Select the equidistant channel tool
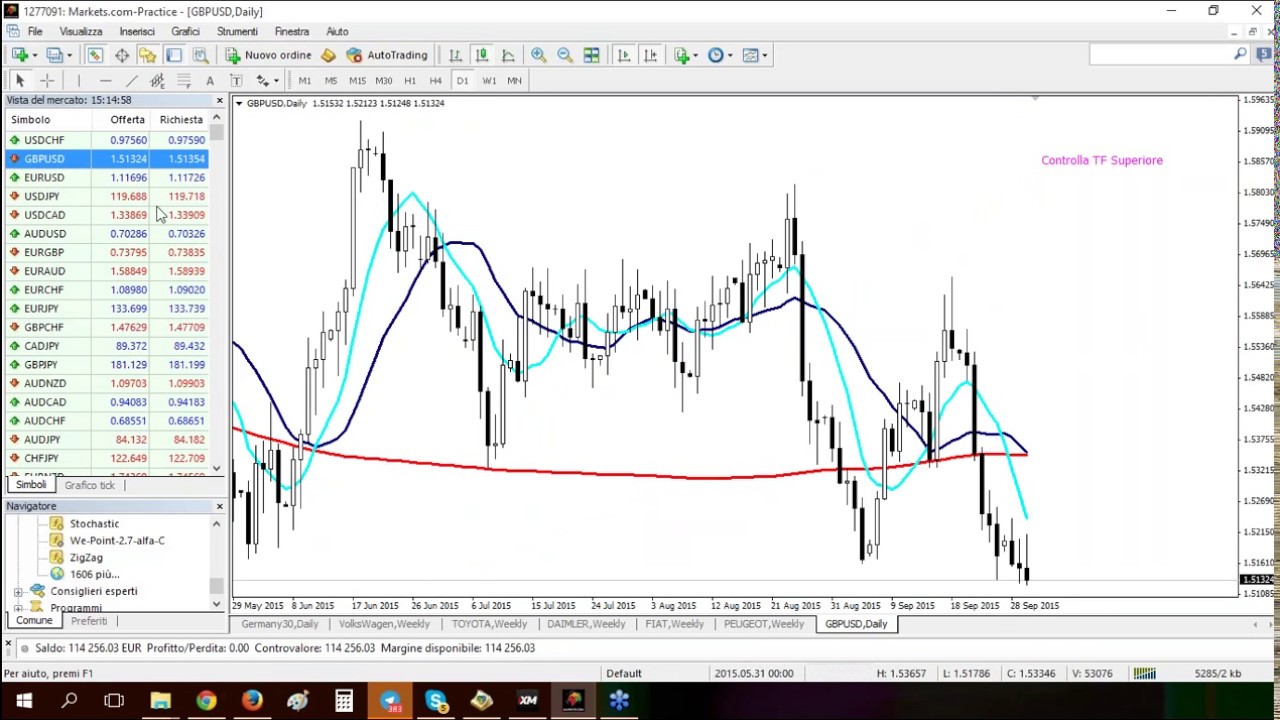 (x=157, y=80)
